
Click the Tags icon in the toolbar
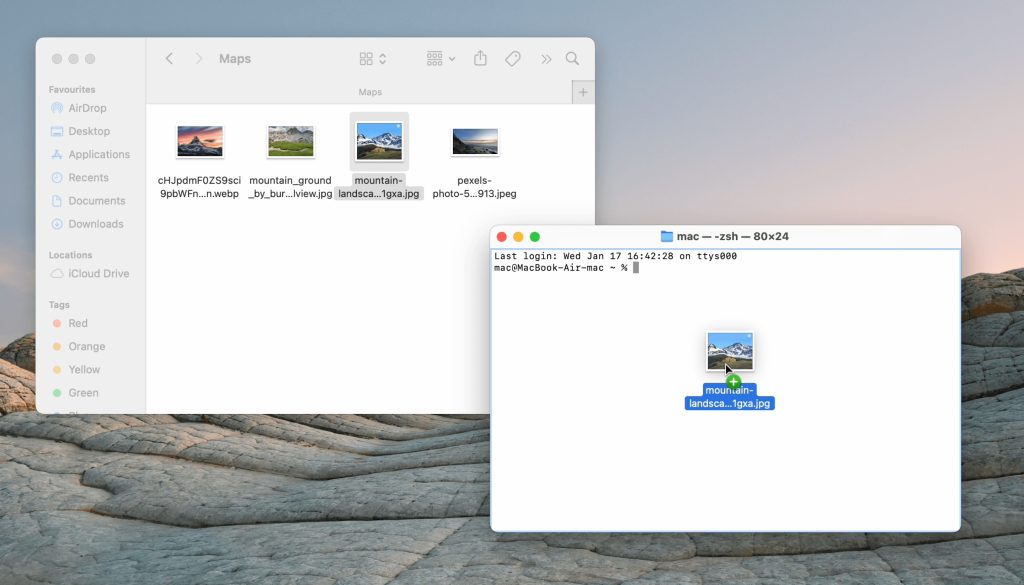point(513,58)
